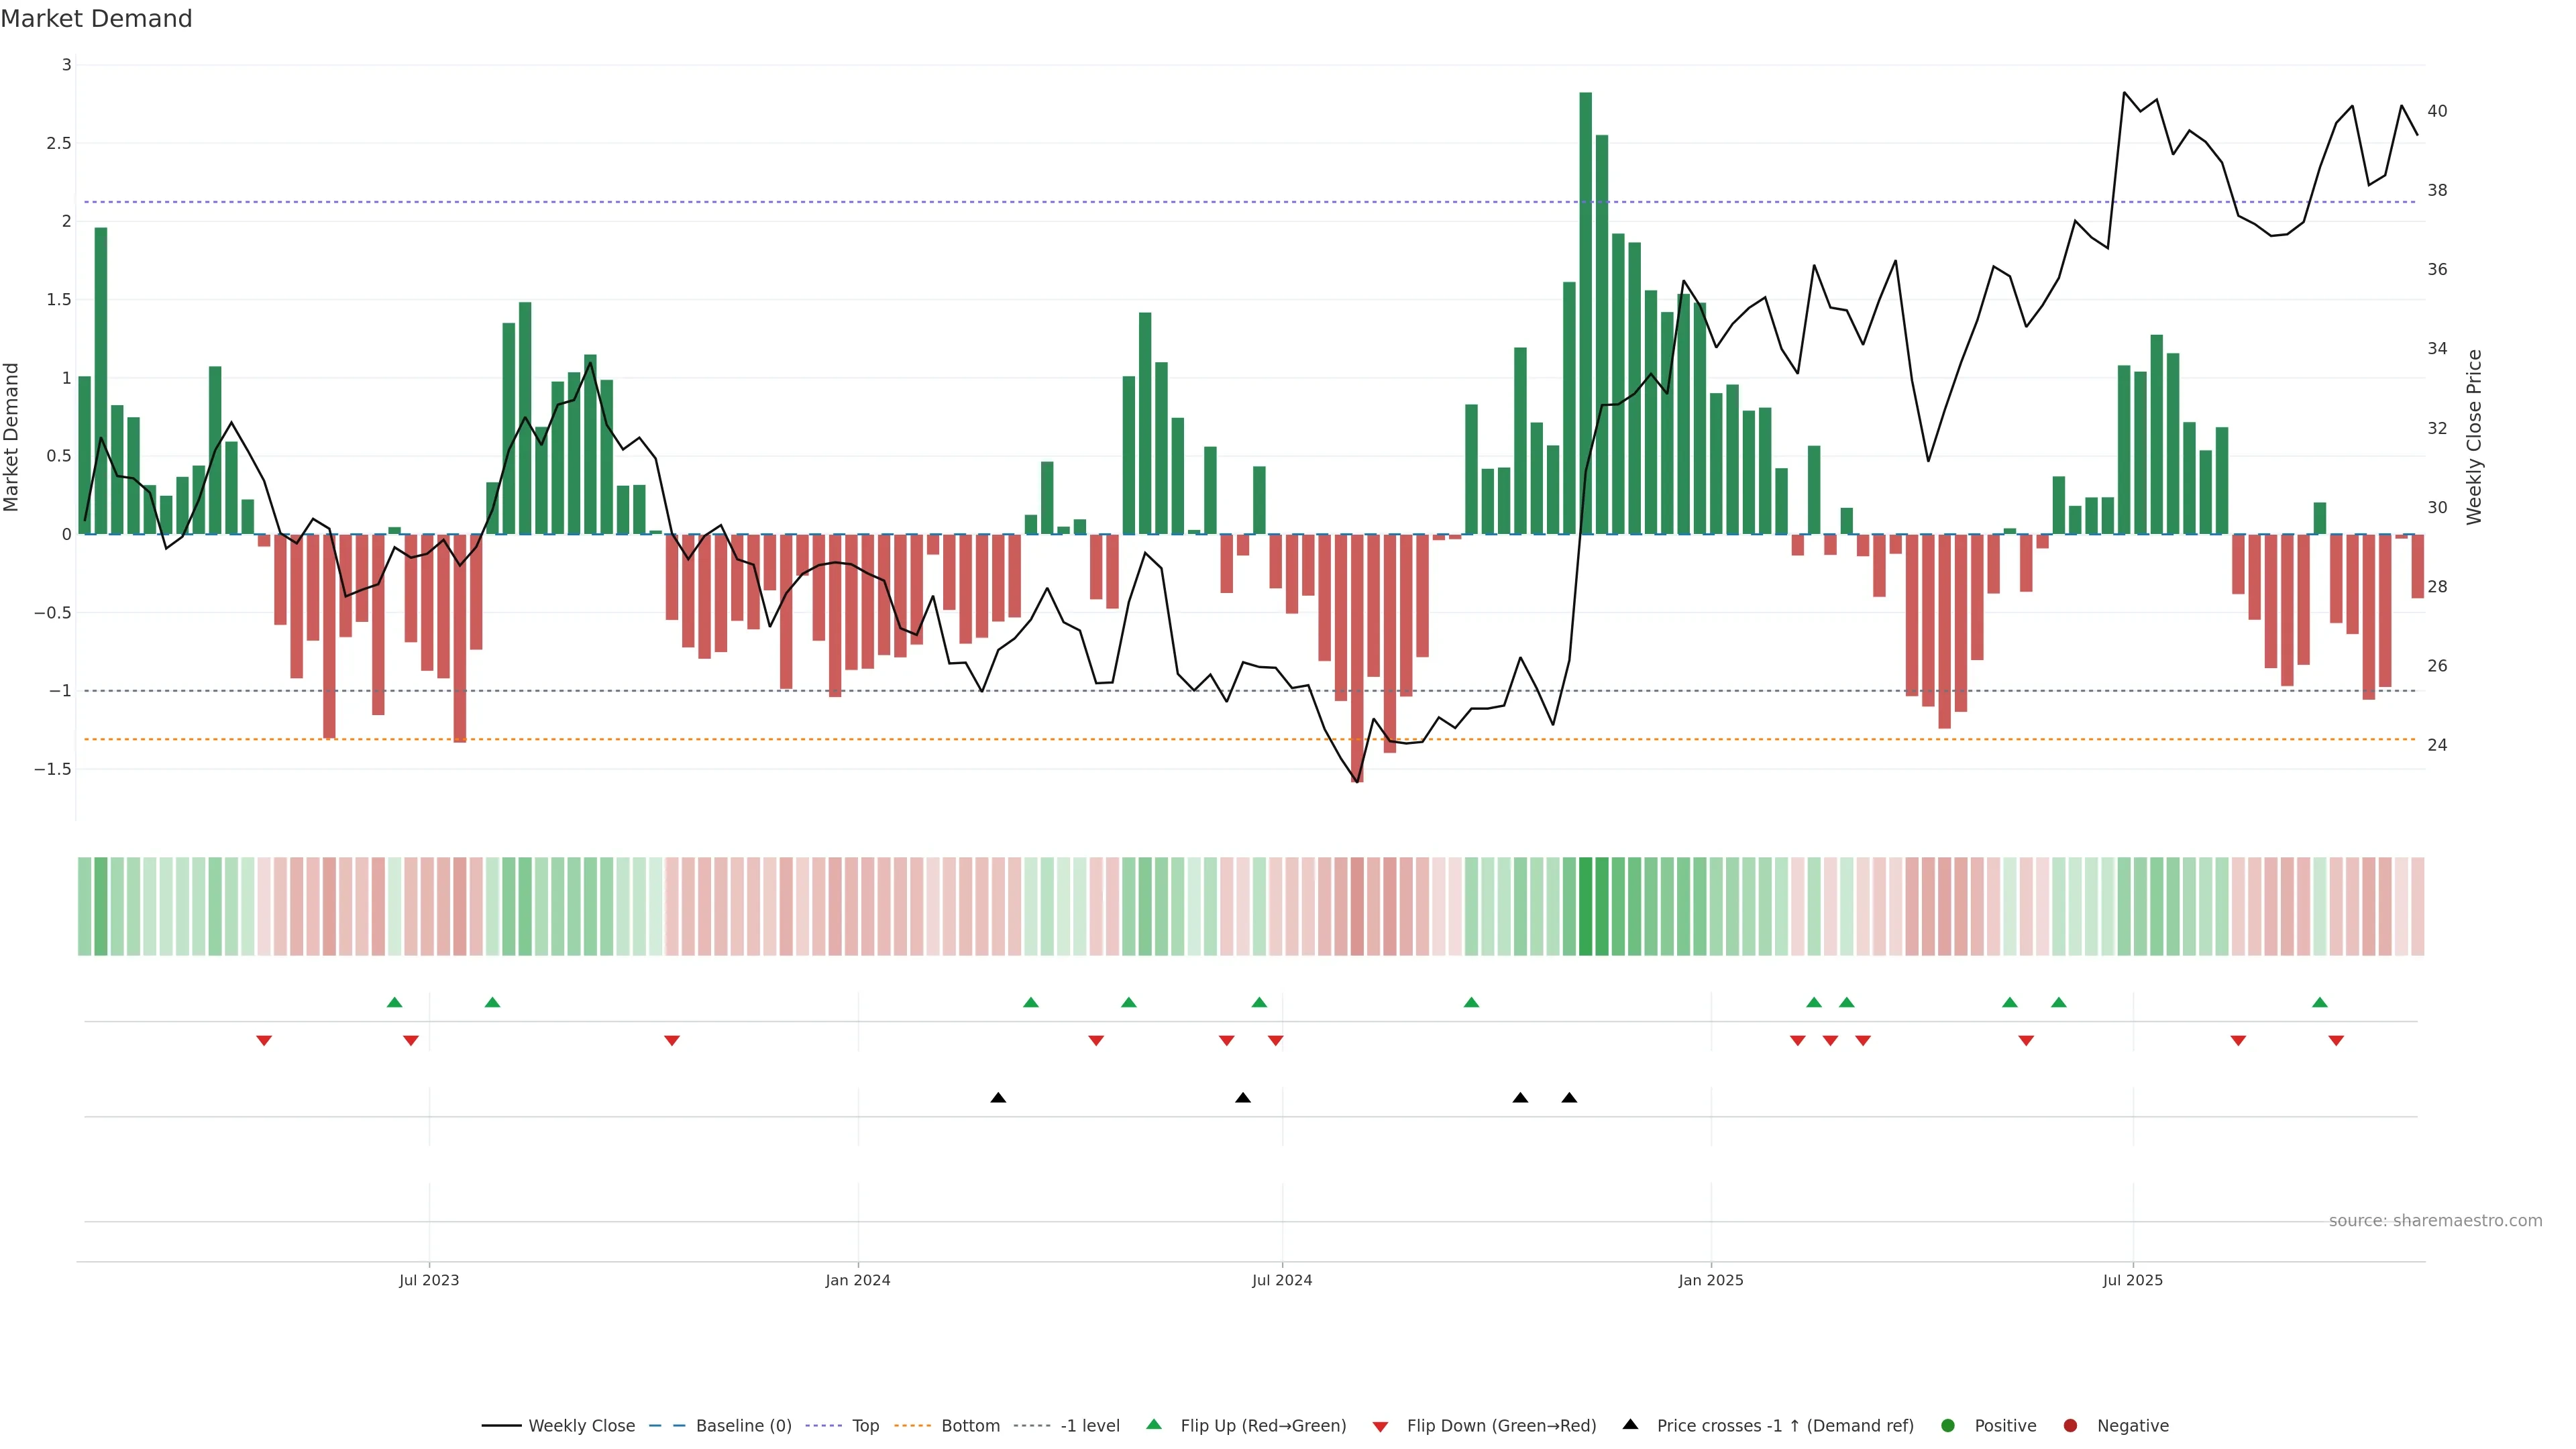Click the last green flip-up marker
This screenshot has width=2576, height=1449.
click(x=2319, y=1002)
